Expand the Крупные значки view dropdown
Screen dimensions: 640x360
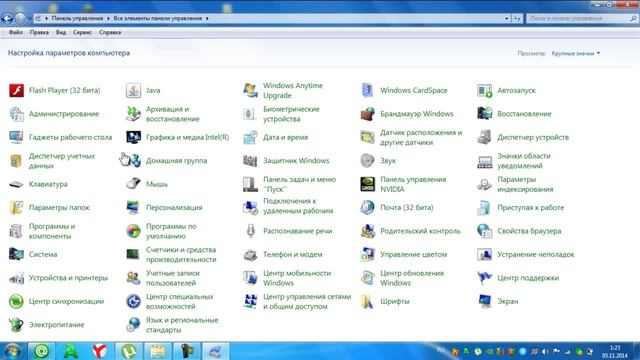click(x=576, y=53)
